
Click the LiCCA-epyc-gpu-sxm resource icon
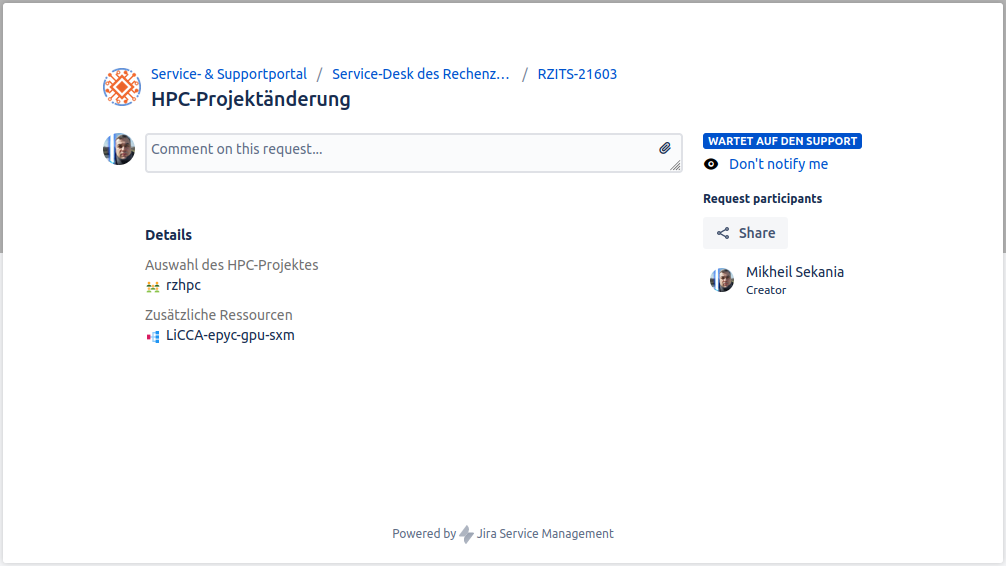tap(153, 336)
